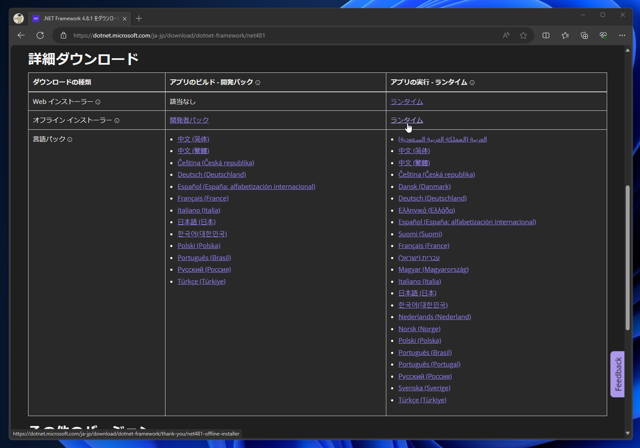Open offline installer ランタイム link
Image resolution: width=640 pixels, height=448 pixels.
(x=407, y=120)
